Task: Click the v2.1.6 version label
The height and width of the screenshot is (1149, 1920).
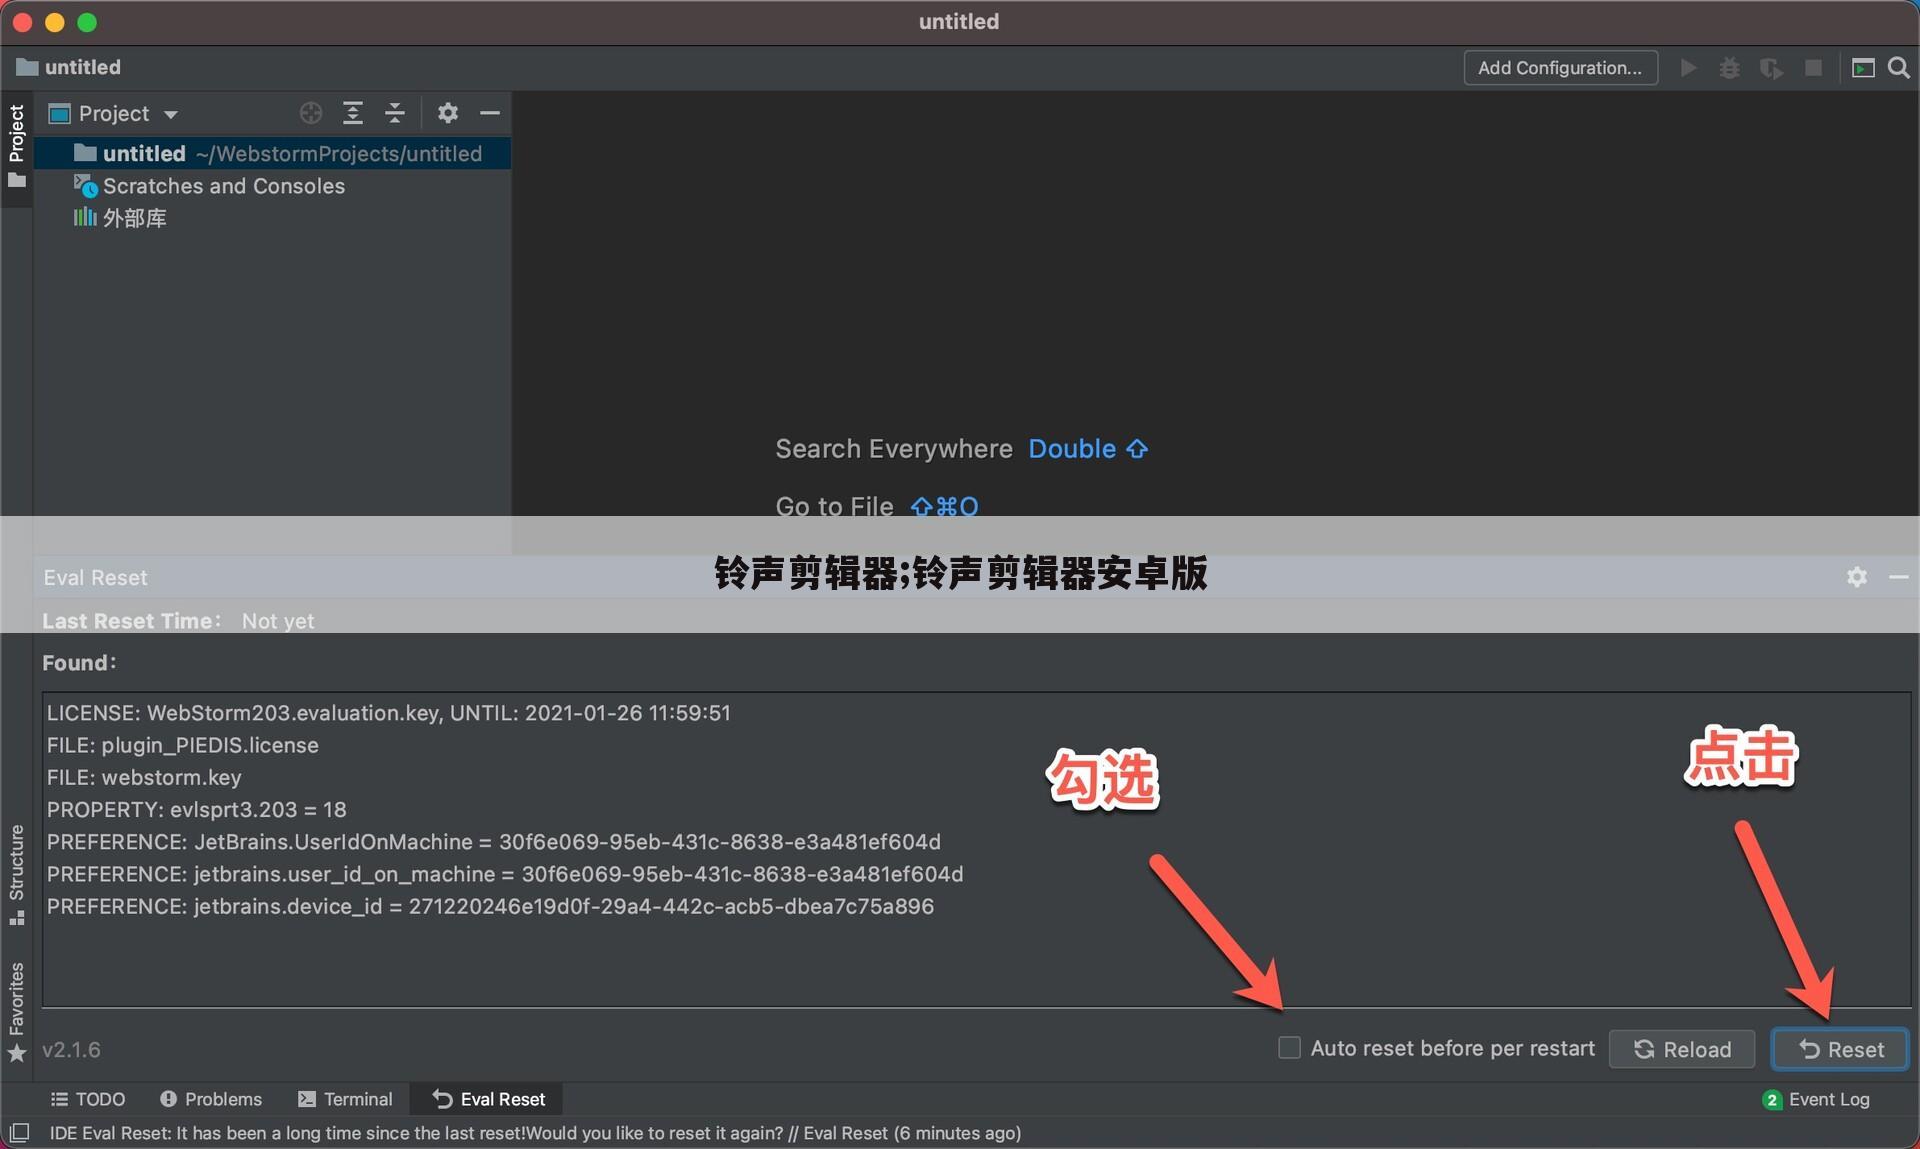Action: (71, 1050)
